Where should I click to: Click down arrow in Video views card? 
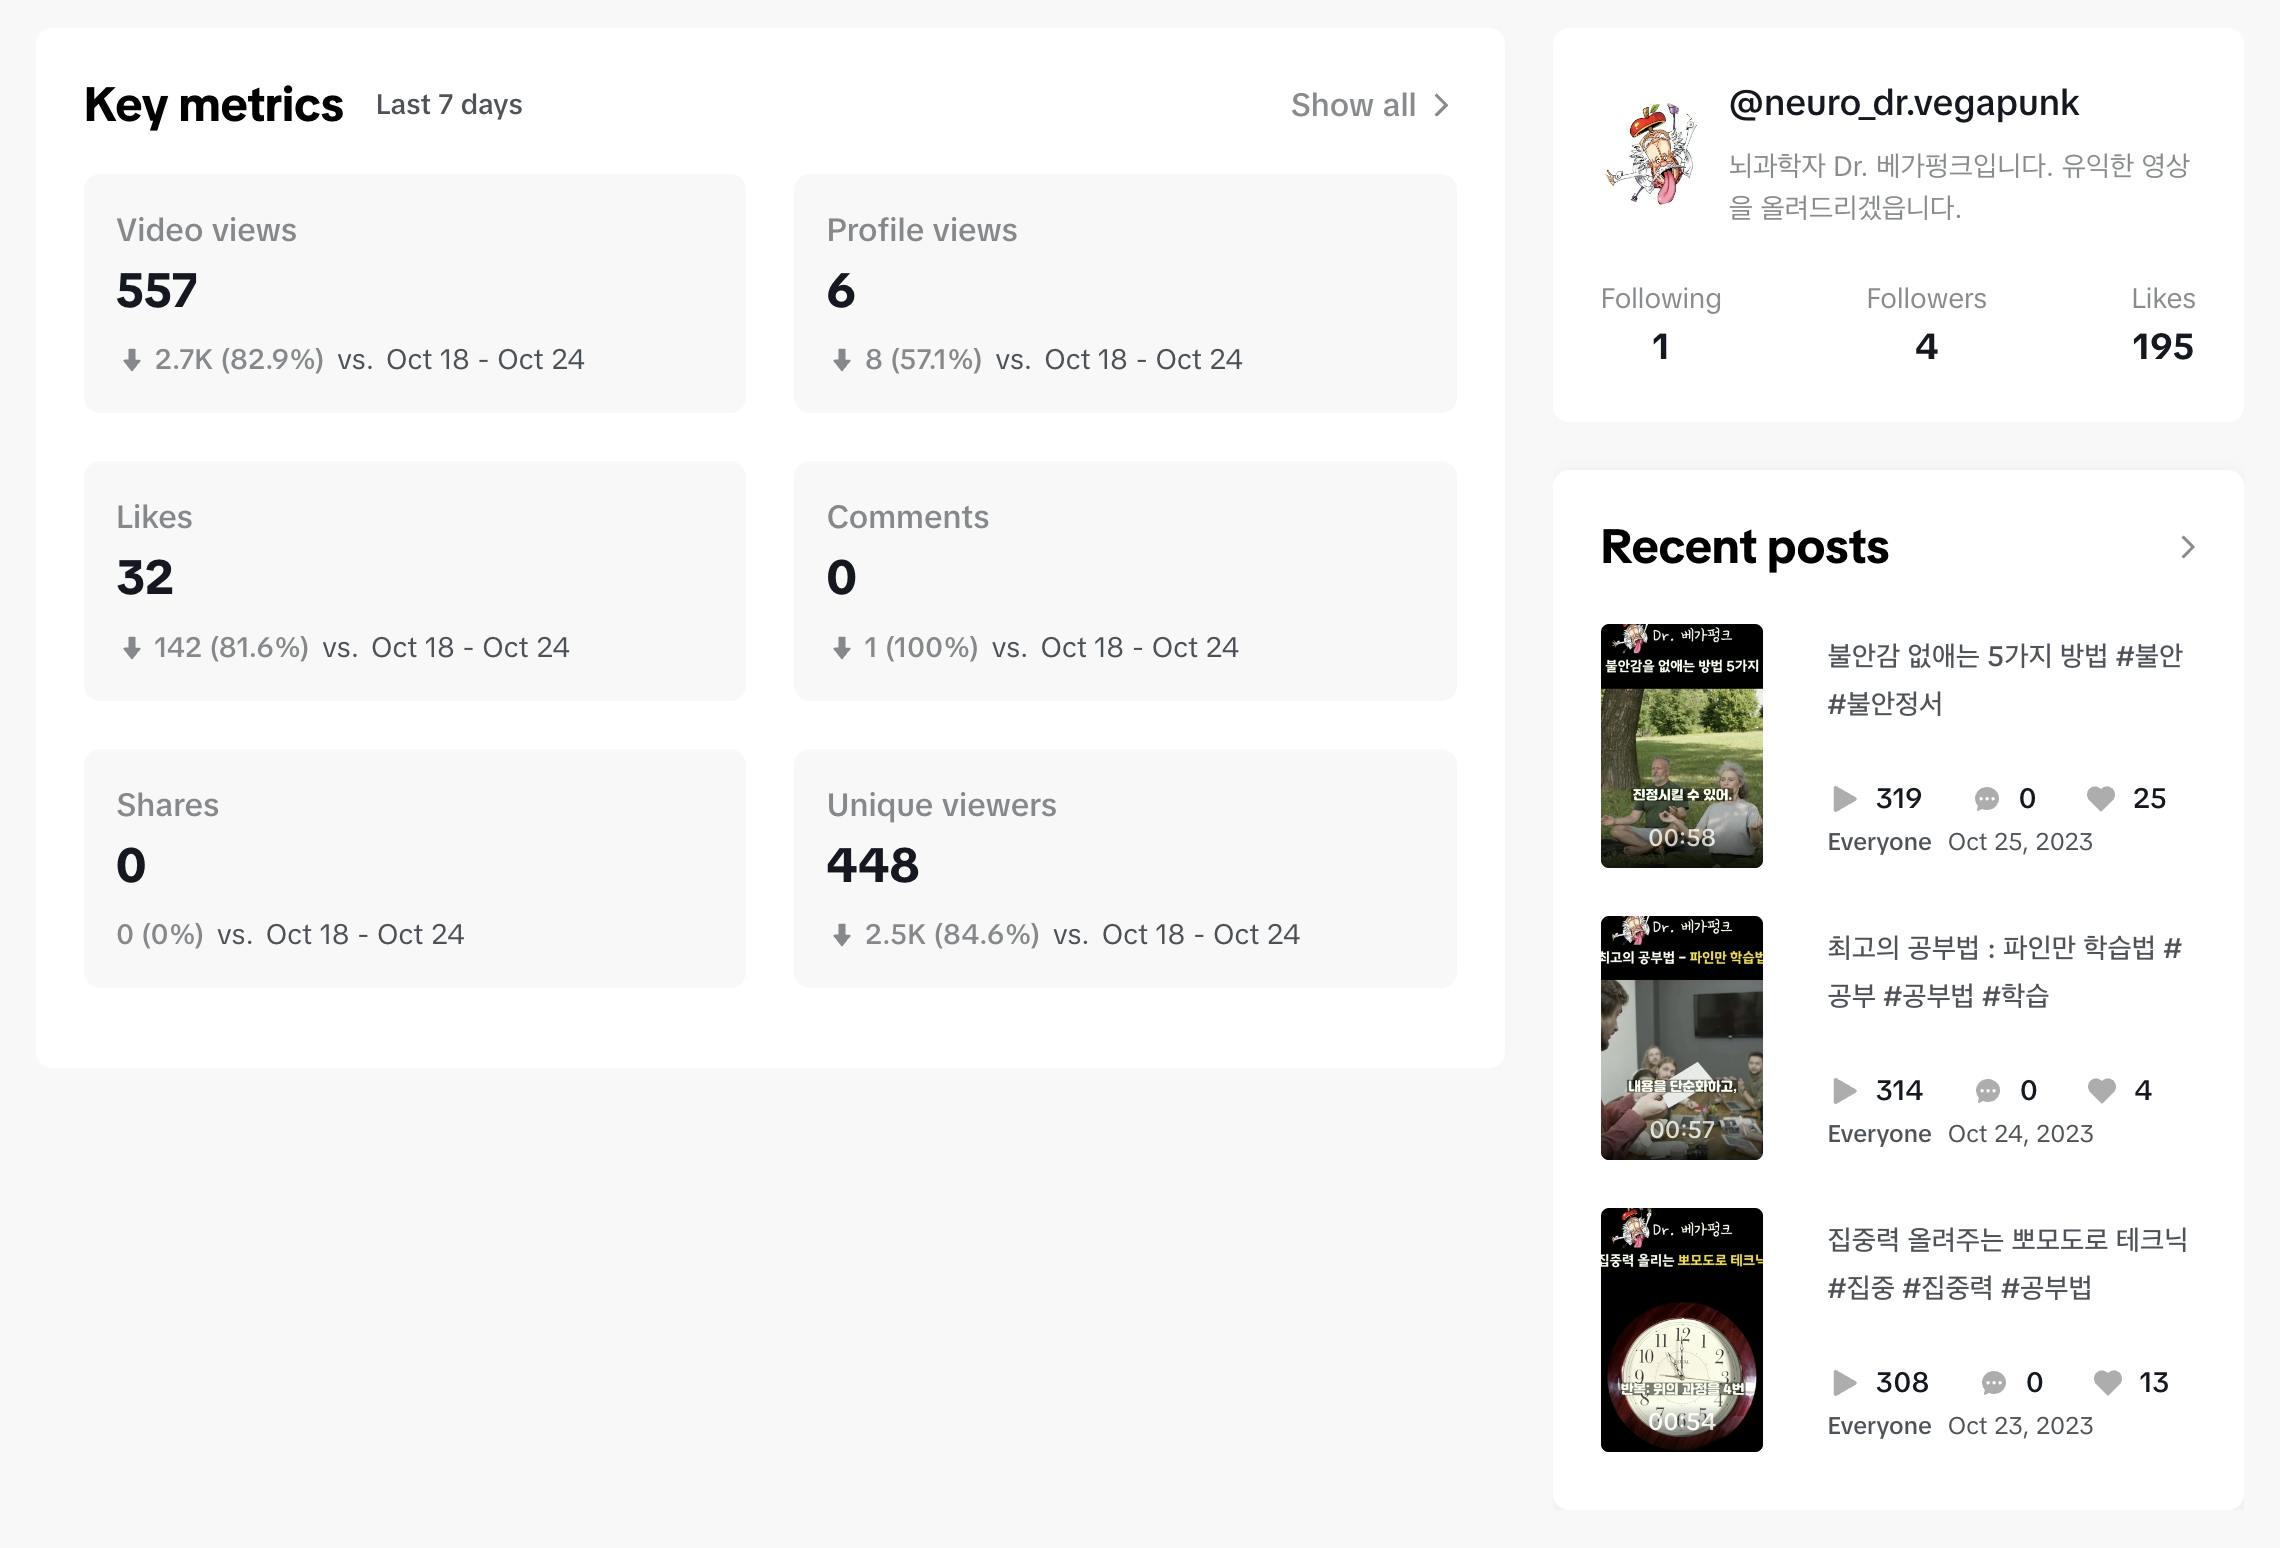(x=131, y=360)
